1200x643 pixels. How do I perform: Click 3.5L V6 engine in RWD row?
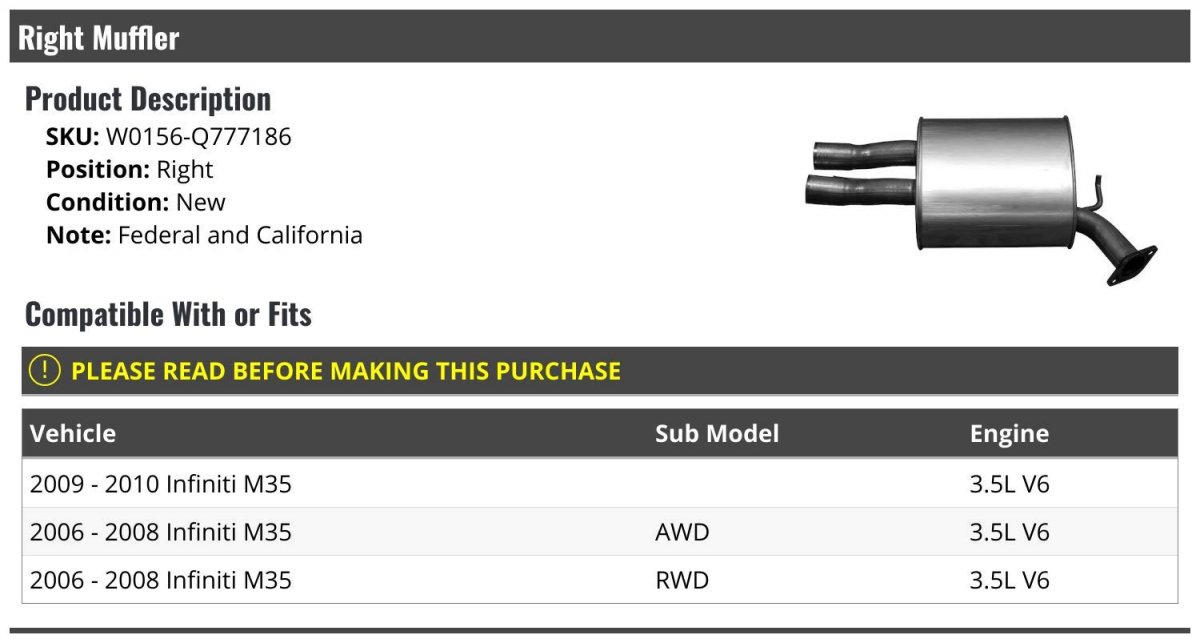click(x=1009, y=580)
